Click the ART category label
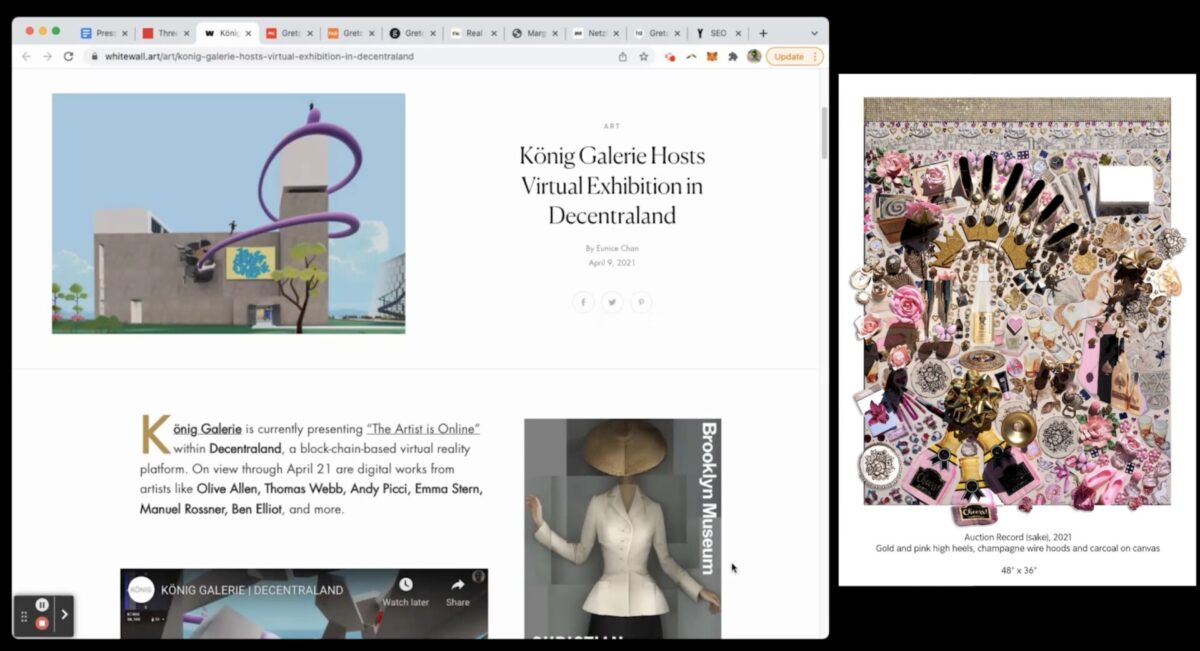 coord(612,126)
